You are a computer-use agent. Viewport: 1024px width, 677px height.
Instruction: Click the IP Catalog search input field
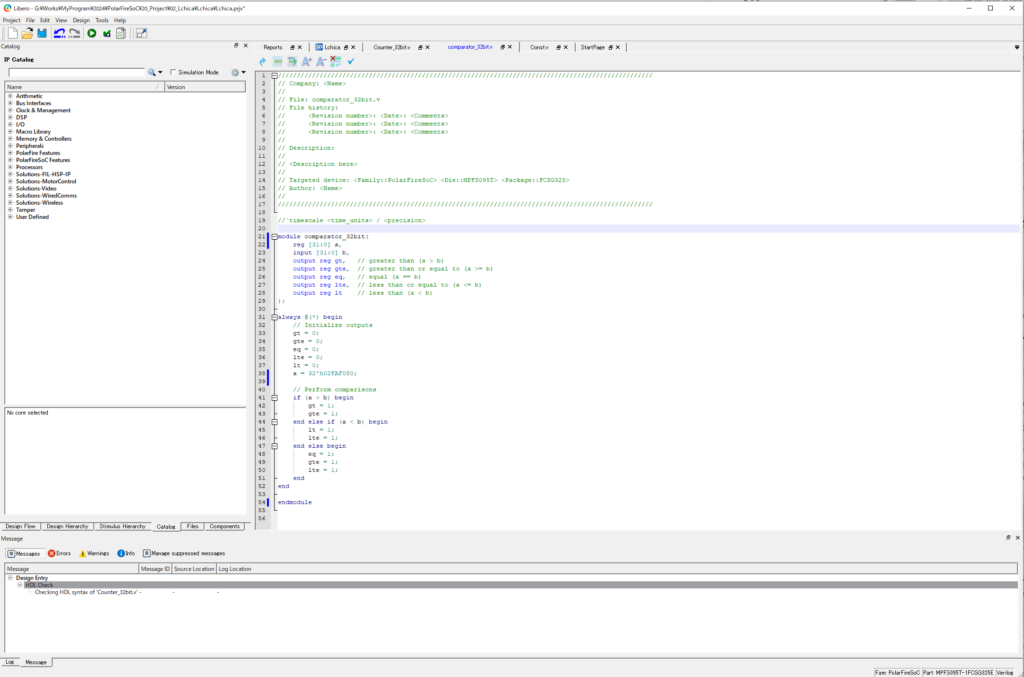tap(76, 72)
